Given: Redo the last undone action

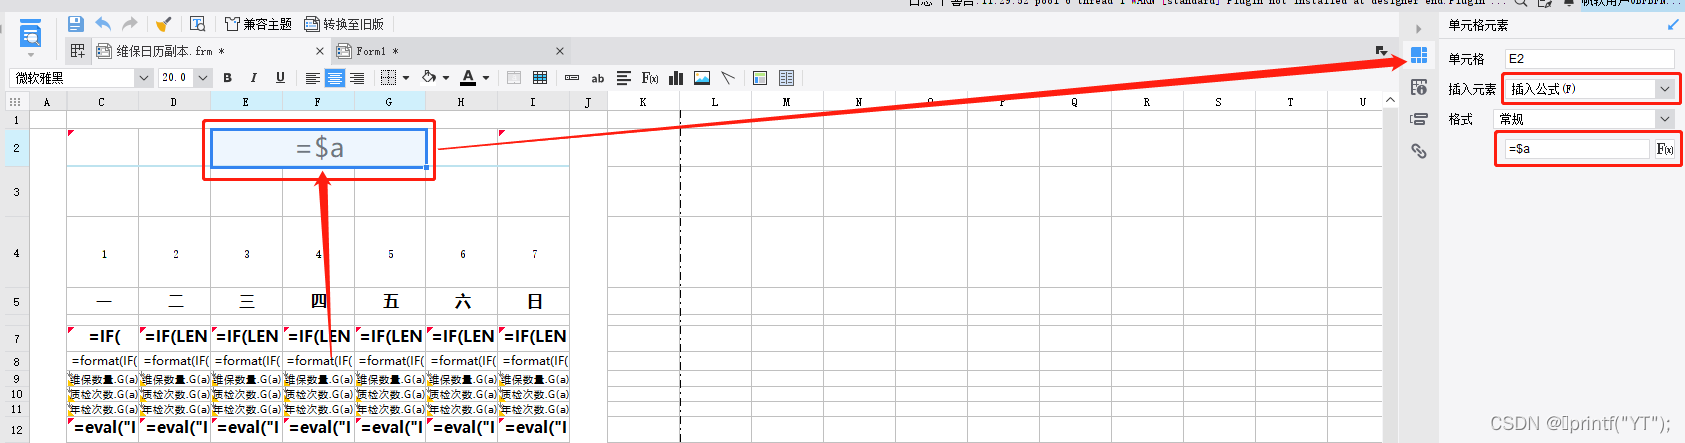Looking at the screenshot, I should point(129,24).
